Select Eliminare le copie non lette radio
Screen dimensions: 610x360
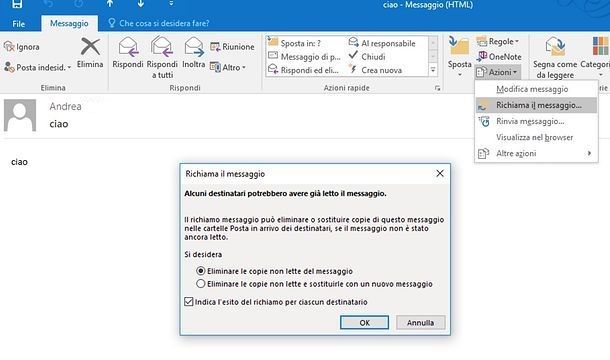[201, 271]
